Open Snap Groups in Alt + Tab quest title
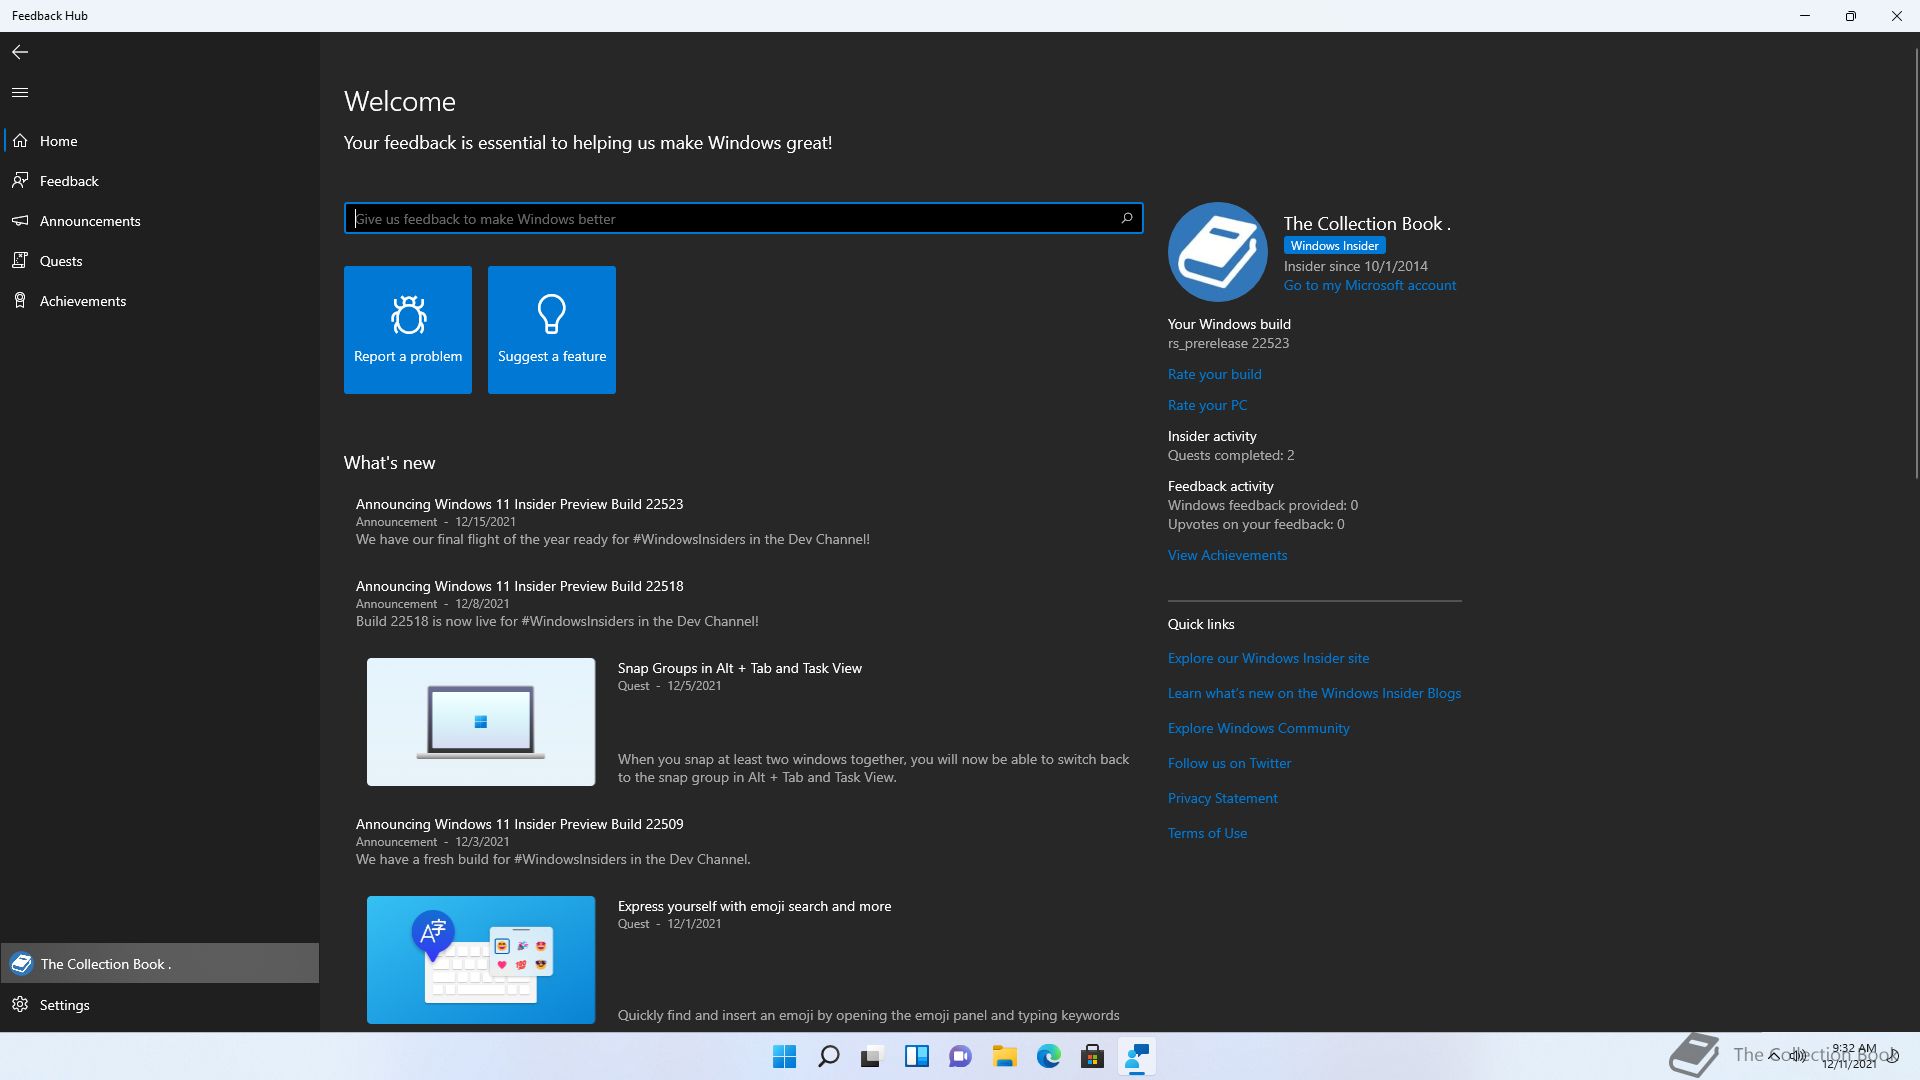The width and height of the screenshot is (1920, 1080). pyautogui.click(x=740, y=668)
